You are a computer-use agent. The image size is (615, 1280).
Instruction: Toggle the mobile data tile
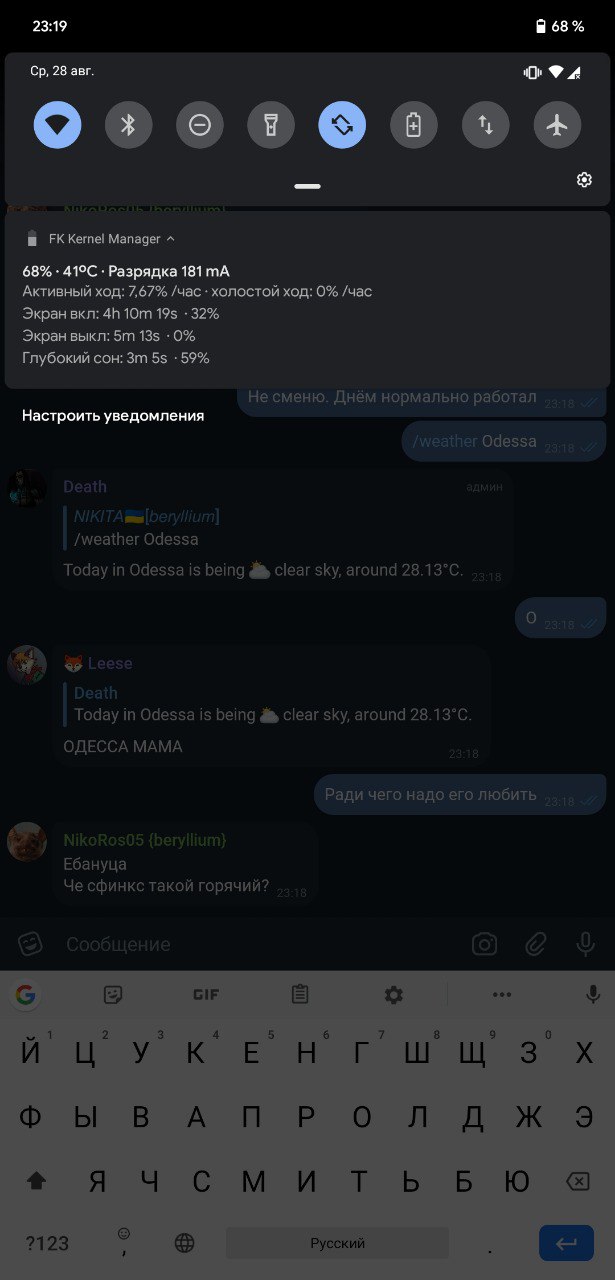tap(485, 125)
